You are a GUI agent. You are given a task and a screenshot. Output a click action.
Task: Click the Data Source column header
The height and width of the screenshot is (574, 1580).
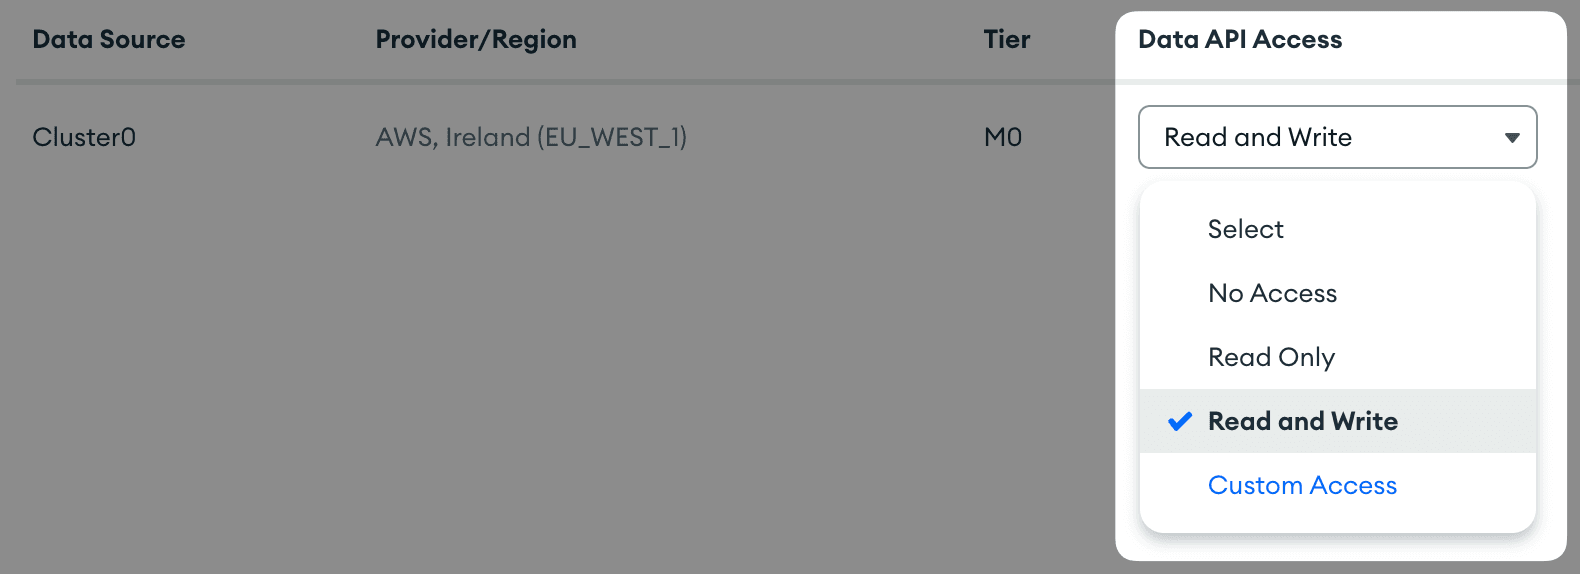[x=109, y=40]
